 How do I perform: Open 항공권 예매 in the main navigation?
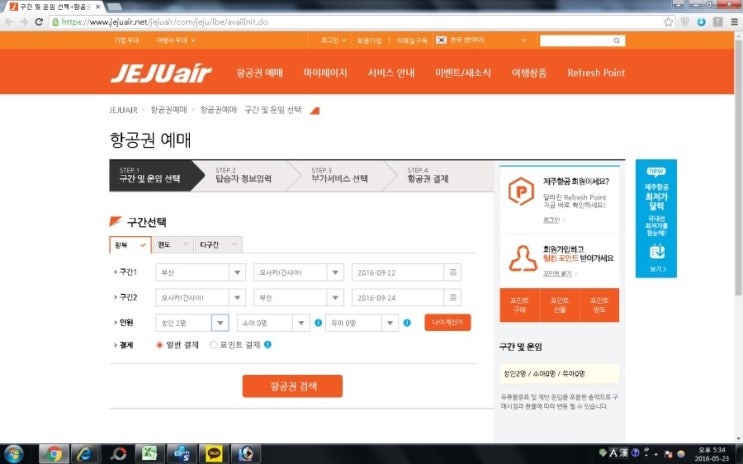pyautogui.click(x=260, y=73)
